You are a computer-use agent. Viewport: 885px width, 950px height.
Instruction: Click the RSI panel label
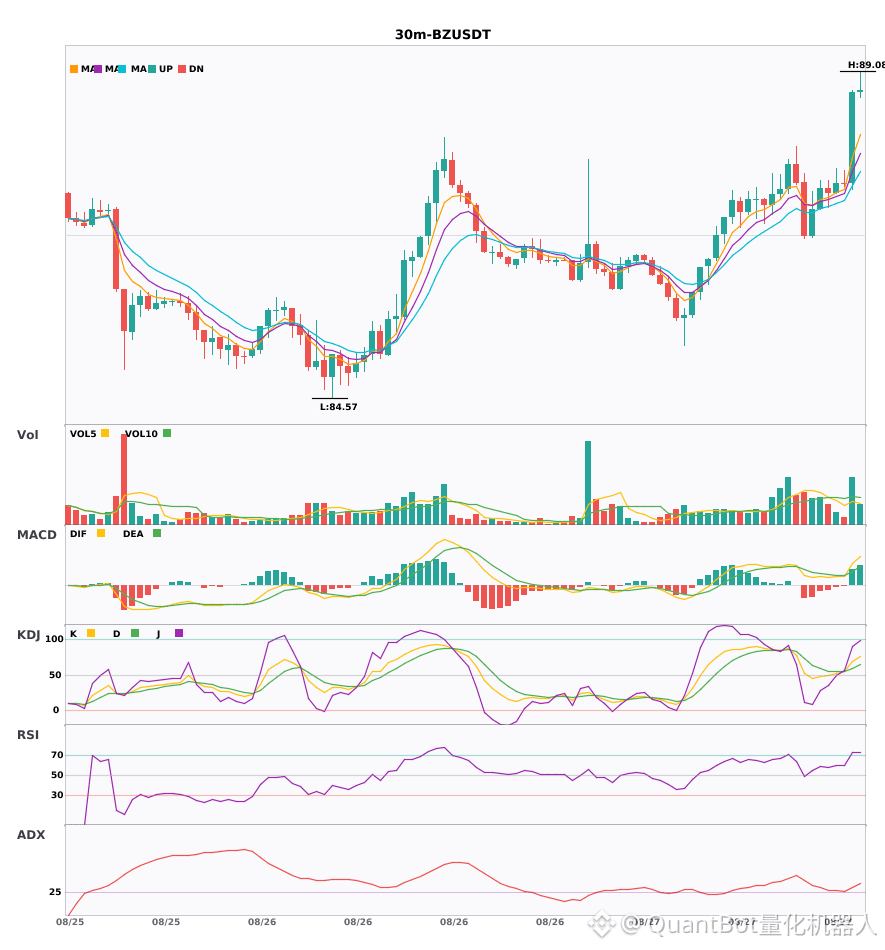click(28, 735)
